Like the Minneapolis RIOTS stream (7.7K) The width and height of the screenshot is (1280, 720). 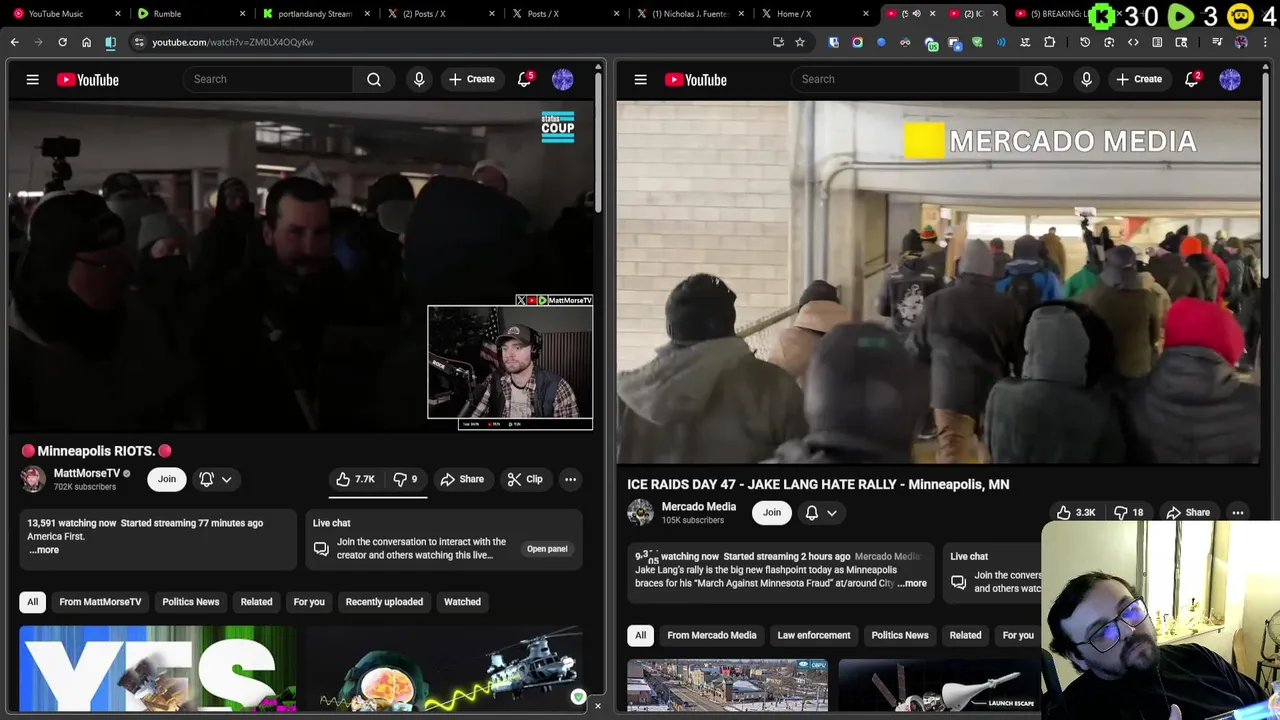356,479
